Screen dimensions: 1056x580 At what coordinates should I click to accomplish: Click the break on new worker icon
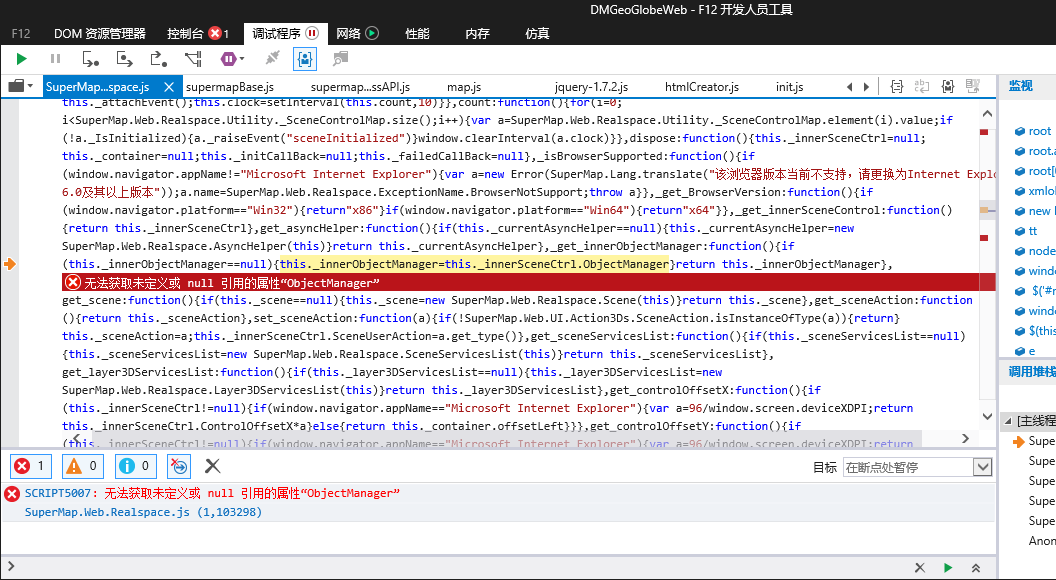(x=193, y=59)
